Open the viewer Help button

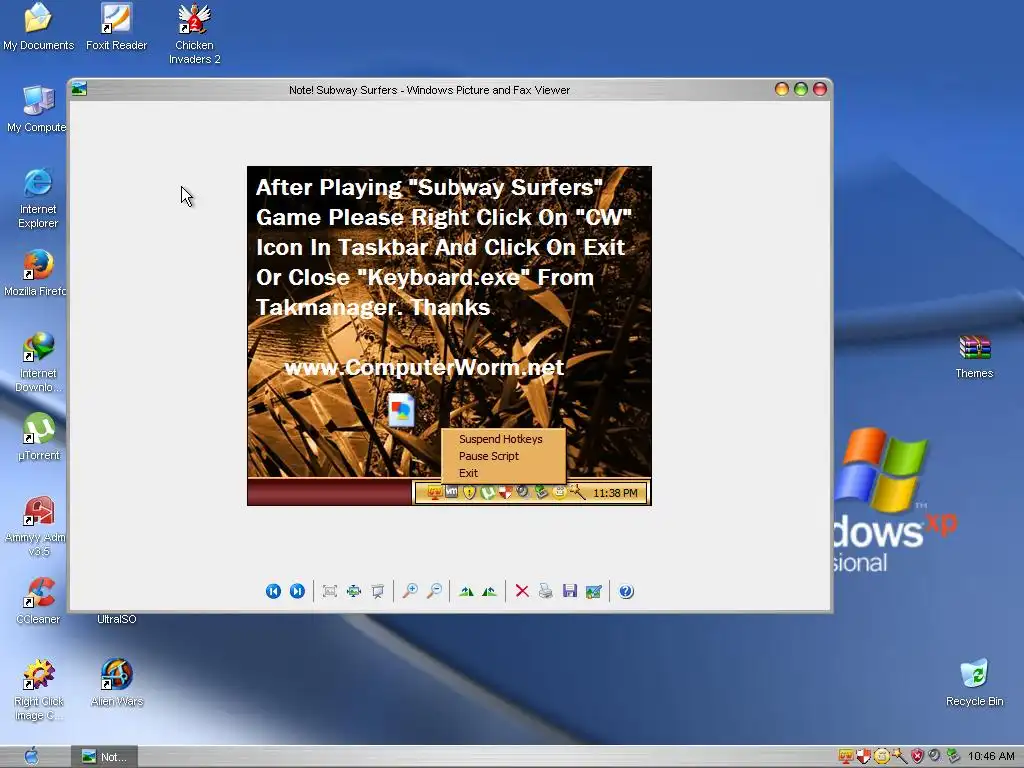point(626,591)
